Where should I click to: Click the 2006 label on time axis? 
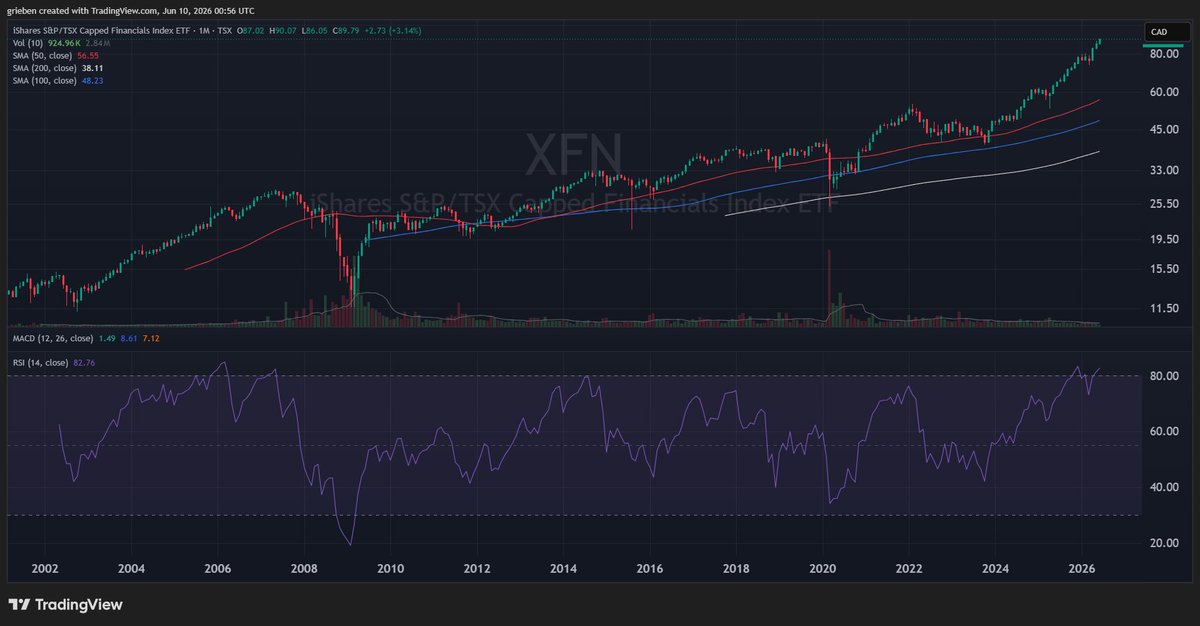pos(217,568)
